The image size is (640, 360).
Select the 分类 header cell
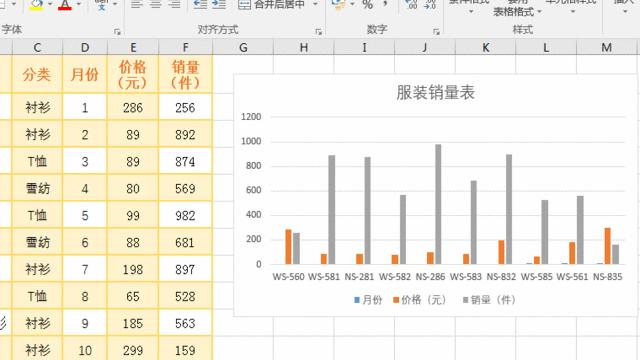click(x=37, y=74)
